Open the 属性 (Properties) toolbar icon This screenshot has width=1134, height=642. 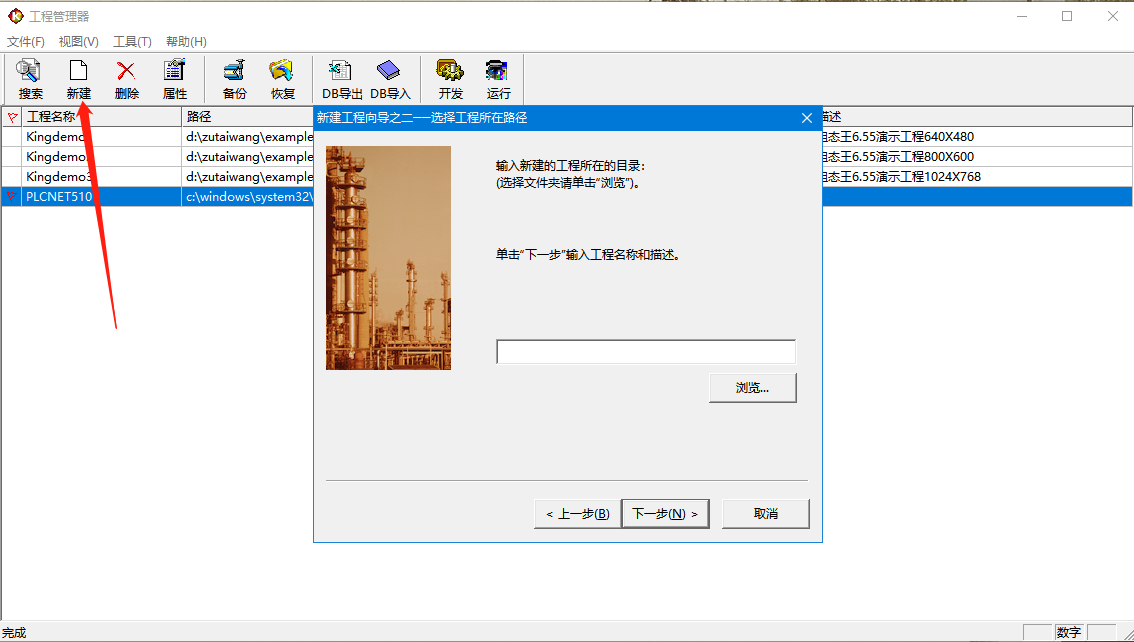tap(175, 79)
